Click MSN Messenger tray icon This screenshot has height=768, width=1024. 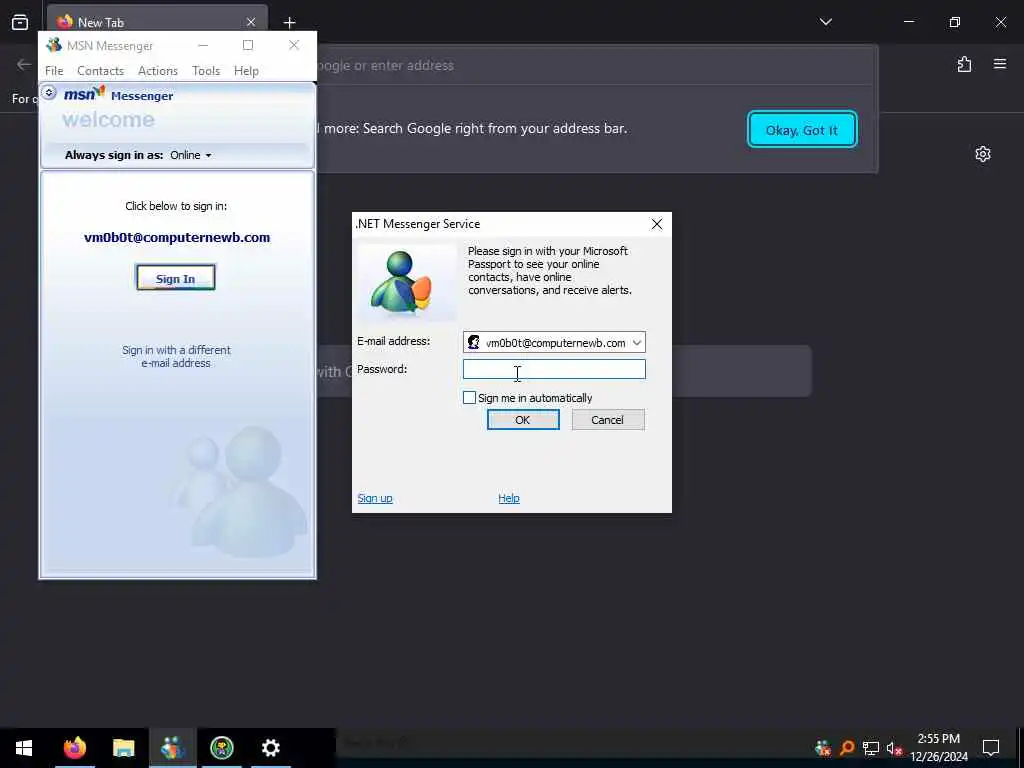[823, 747]
